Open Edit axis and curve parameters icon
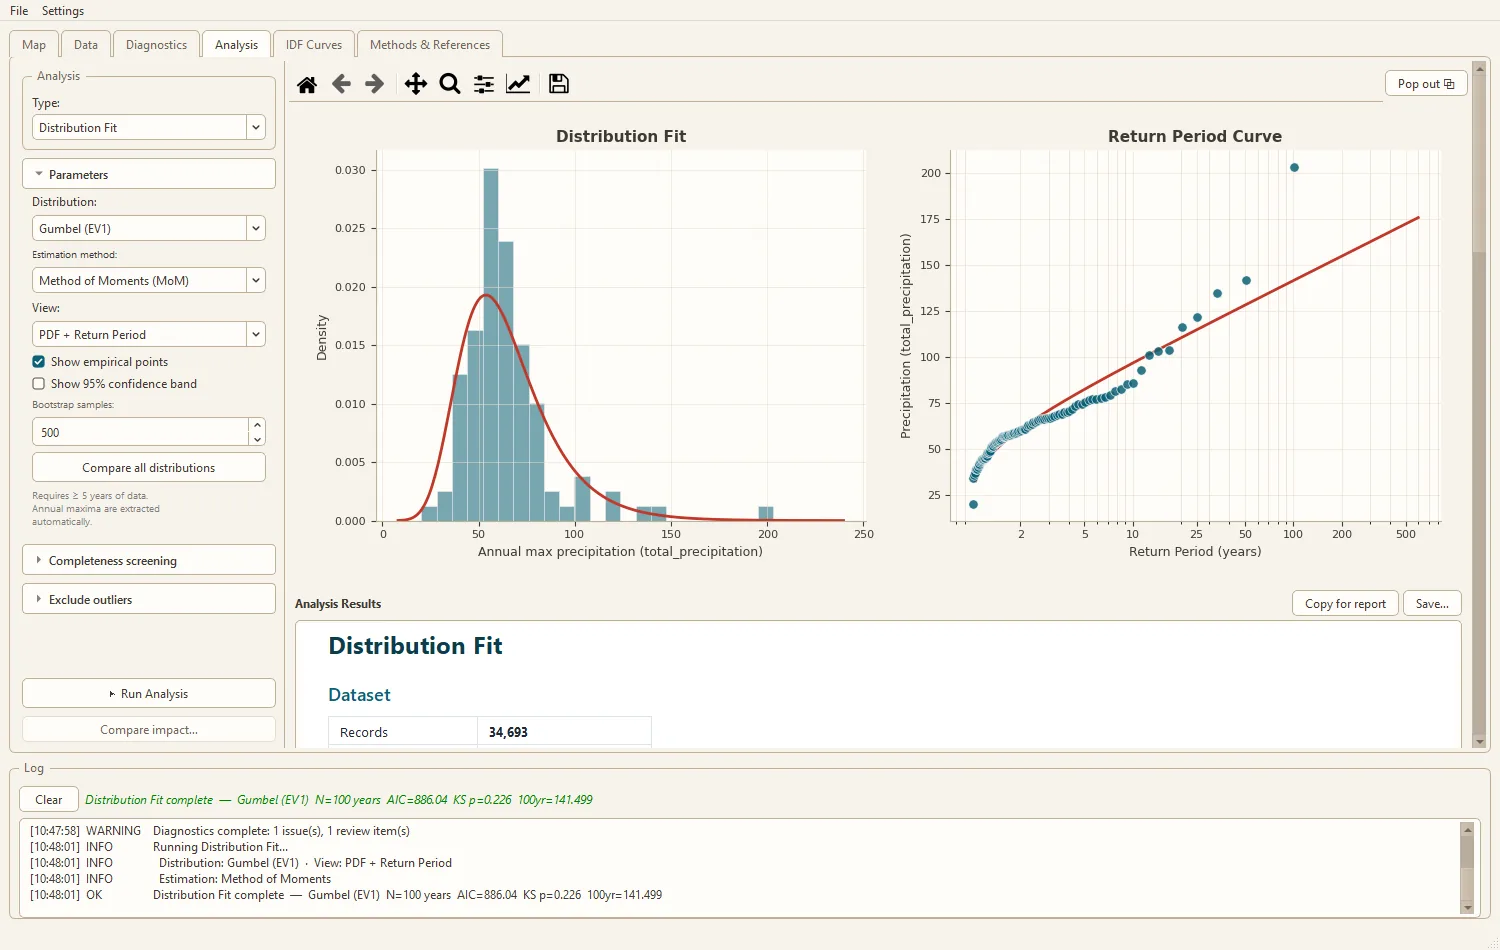Image resolution: width=1500 pixels, height=950 pixels. [x=518, y=84]
